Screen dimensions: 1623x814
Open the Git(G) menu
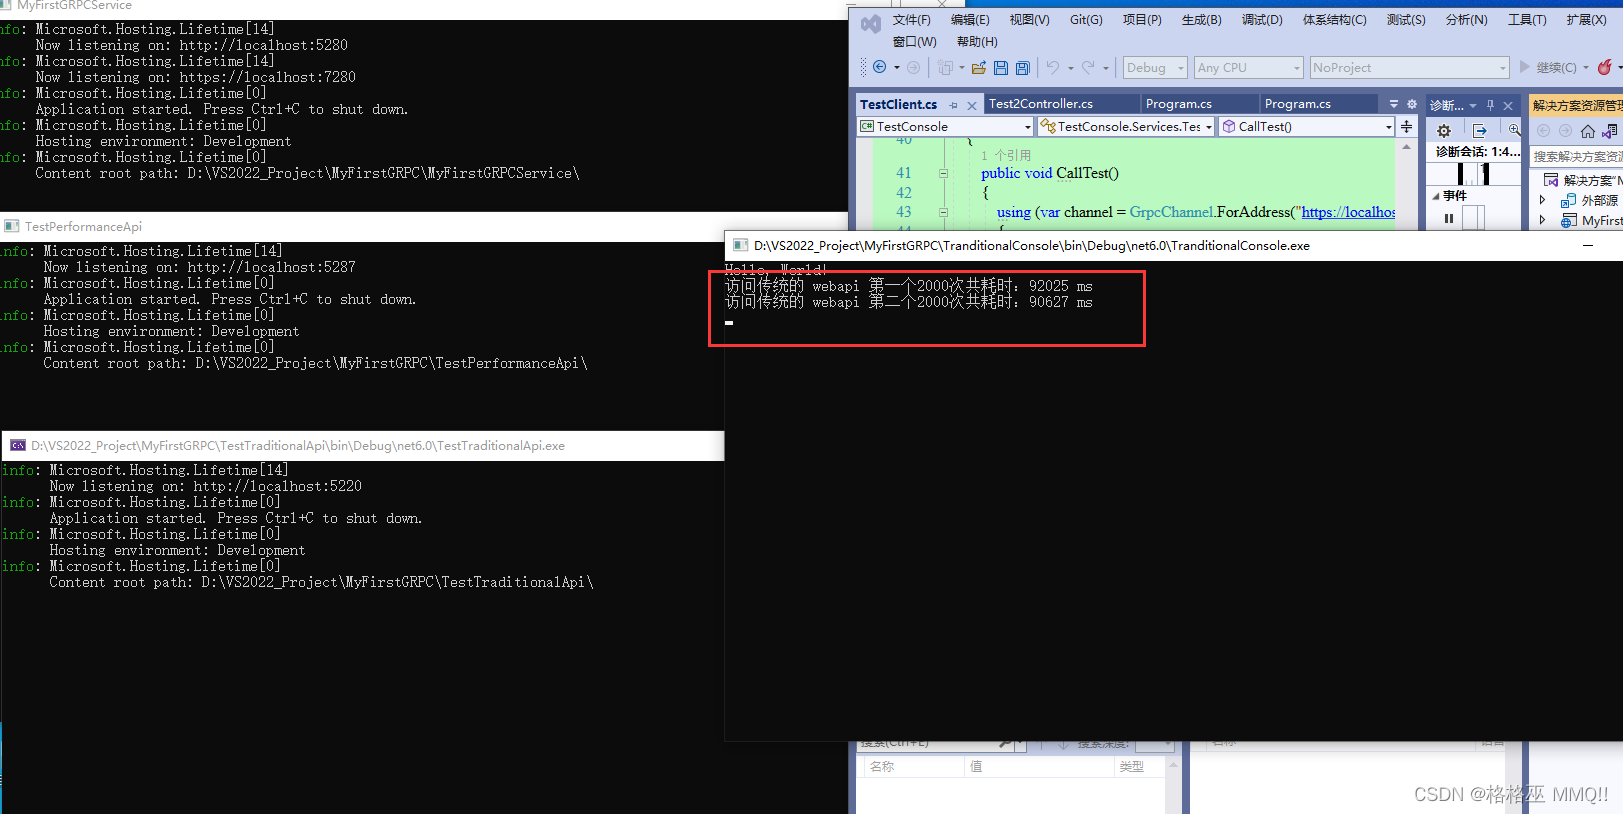pyautogui.click(x=1086, y=20)
